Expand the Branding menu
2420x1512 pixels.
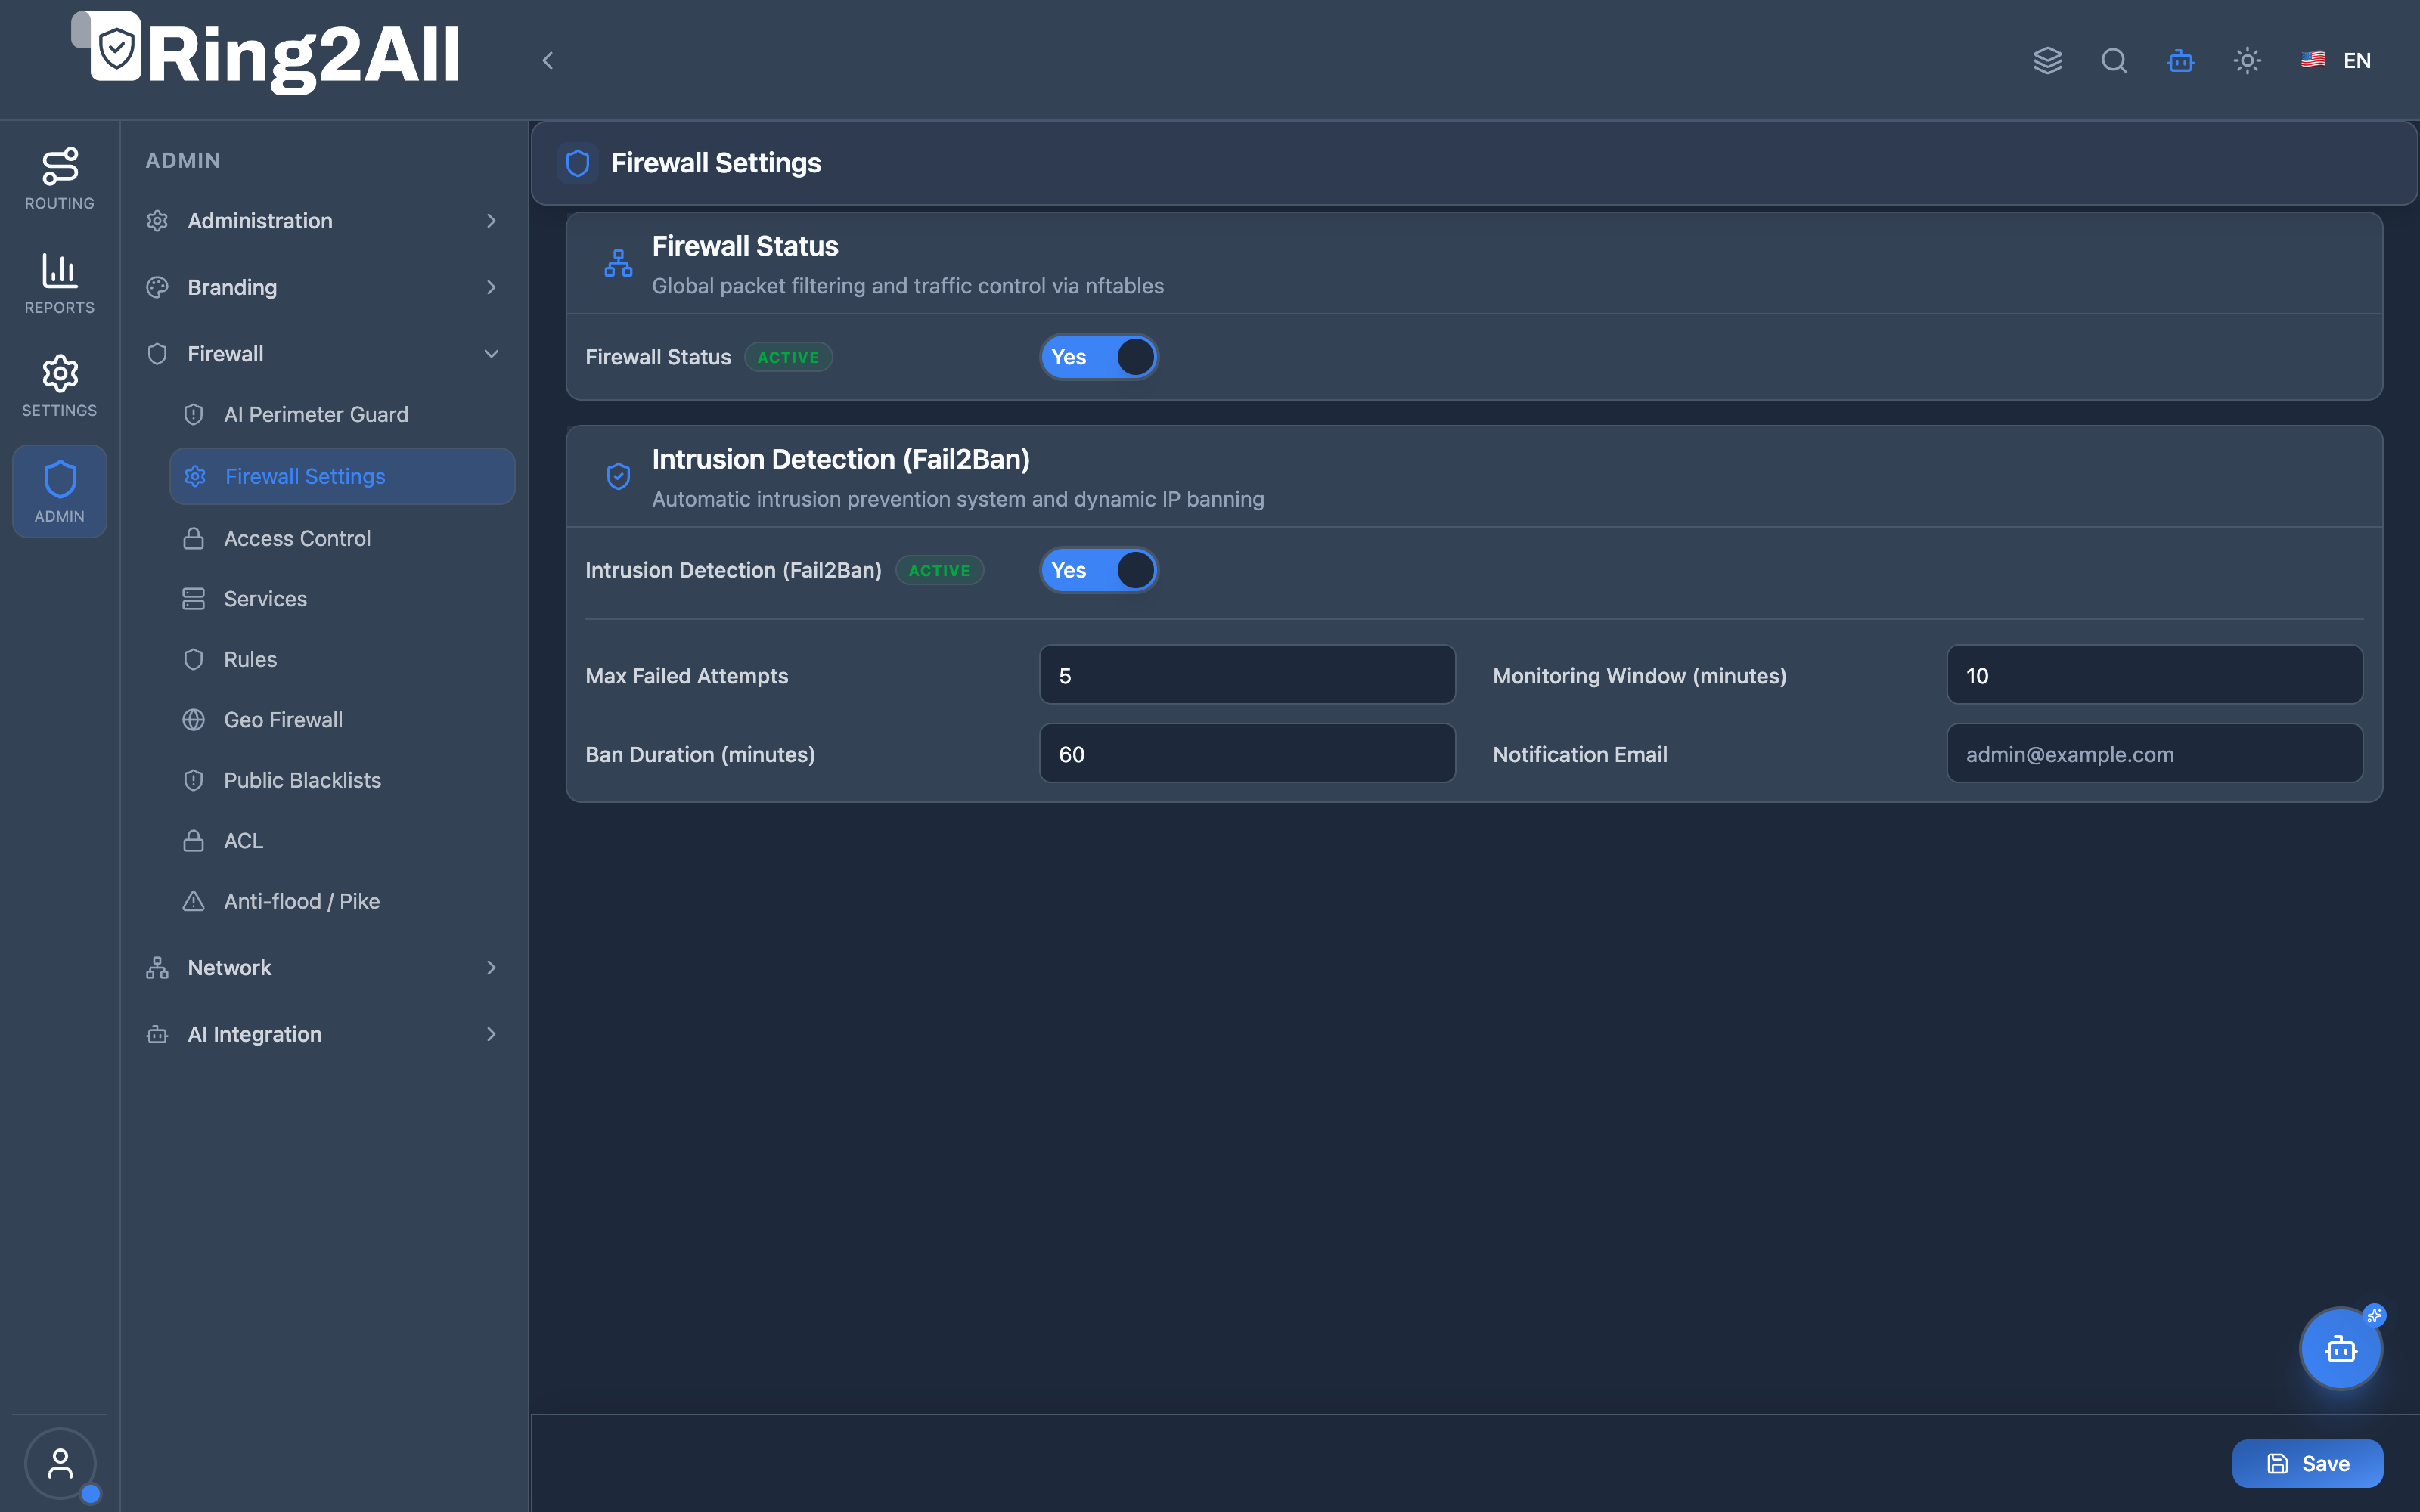click(322, 287)
